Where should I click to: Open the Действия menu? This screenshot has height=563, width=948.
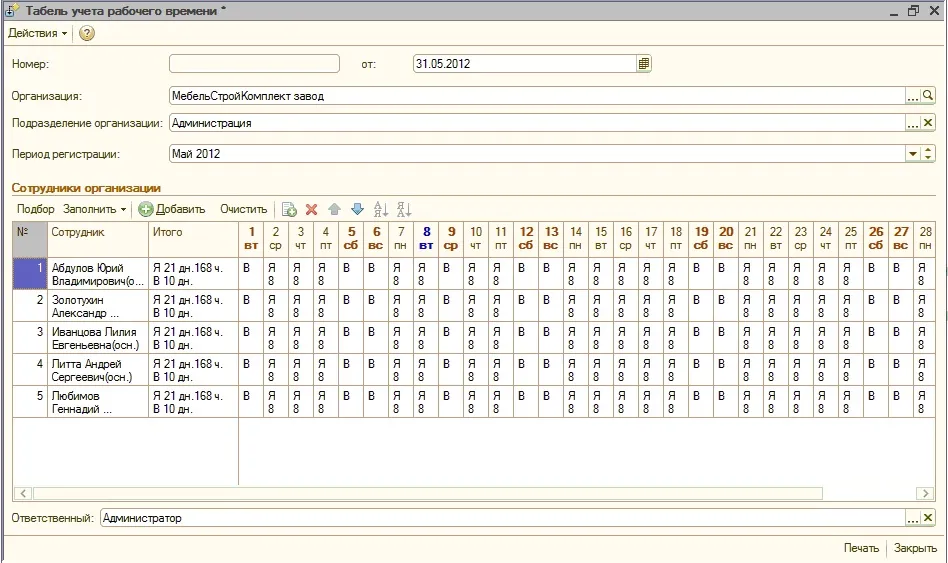click(x=37, y=33)
